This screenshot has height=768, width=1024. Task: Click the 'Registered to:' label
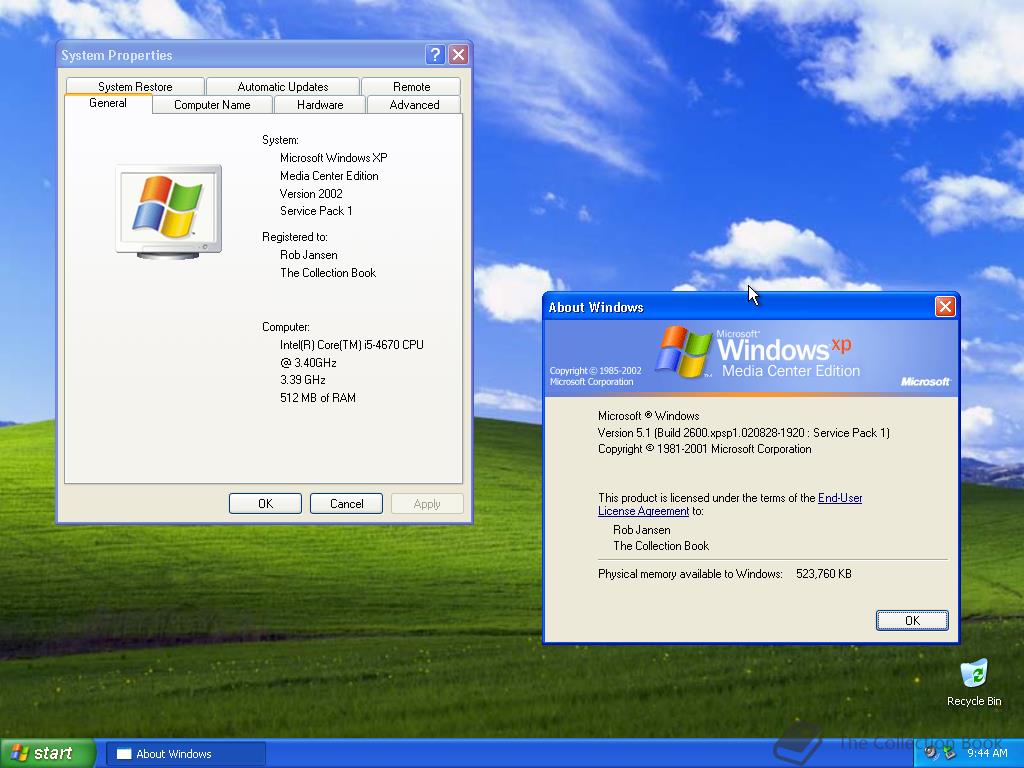(x=295, y=237)
